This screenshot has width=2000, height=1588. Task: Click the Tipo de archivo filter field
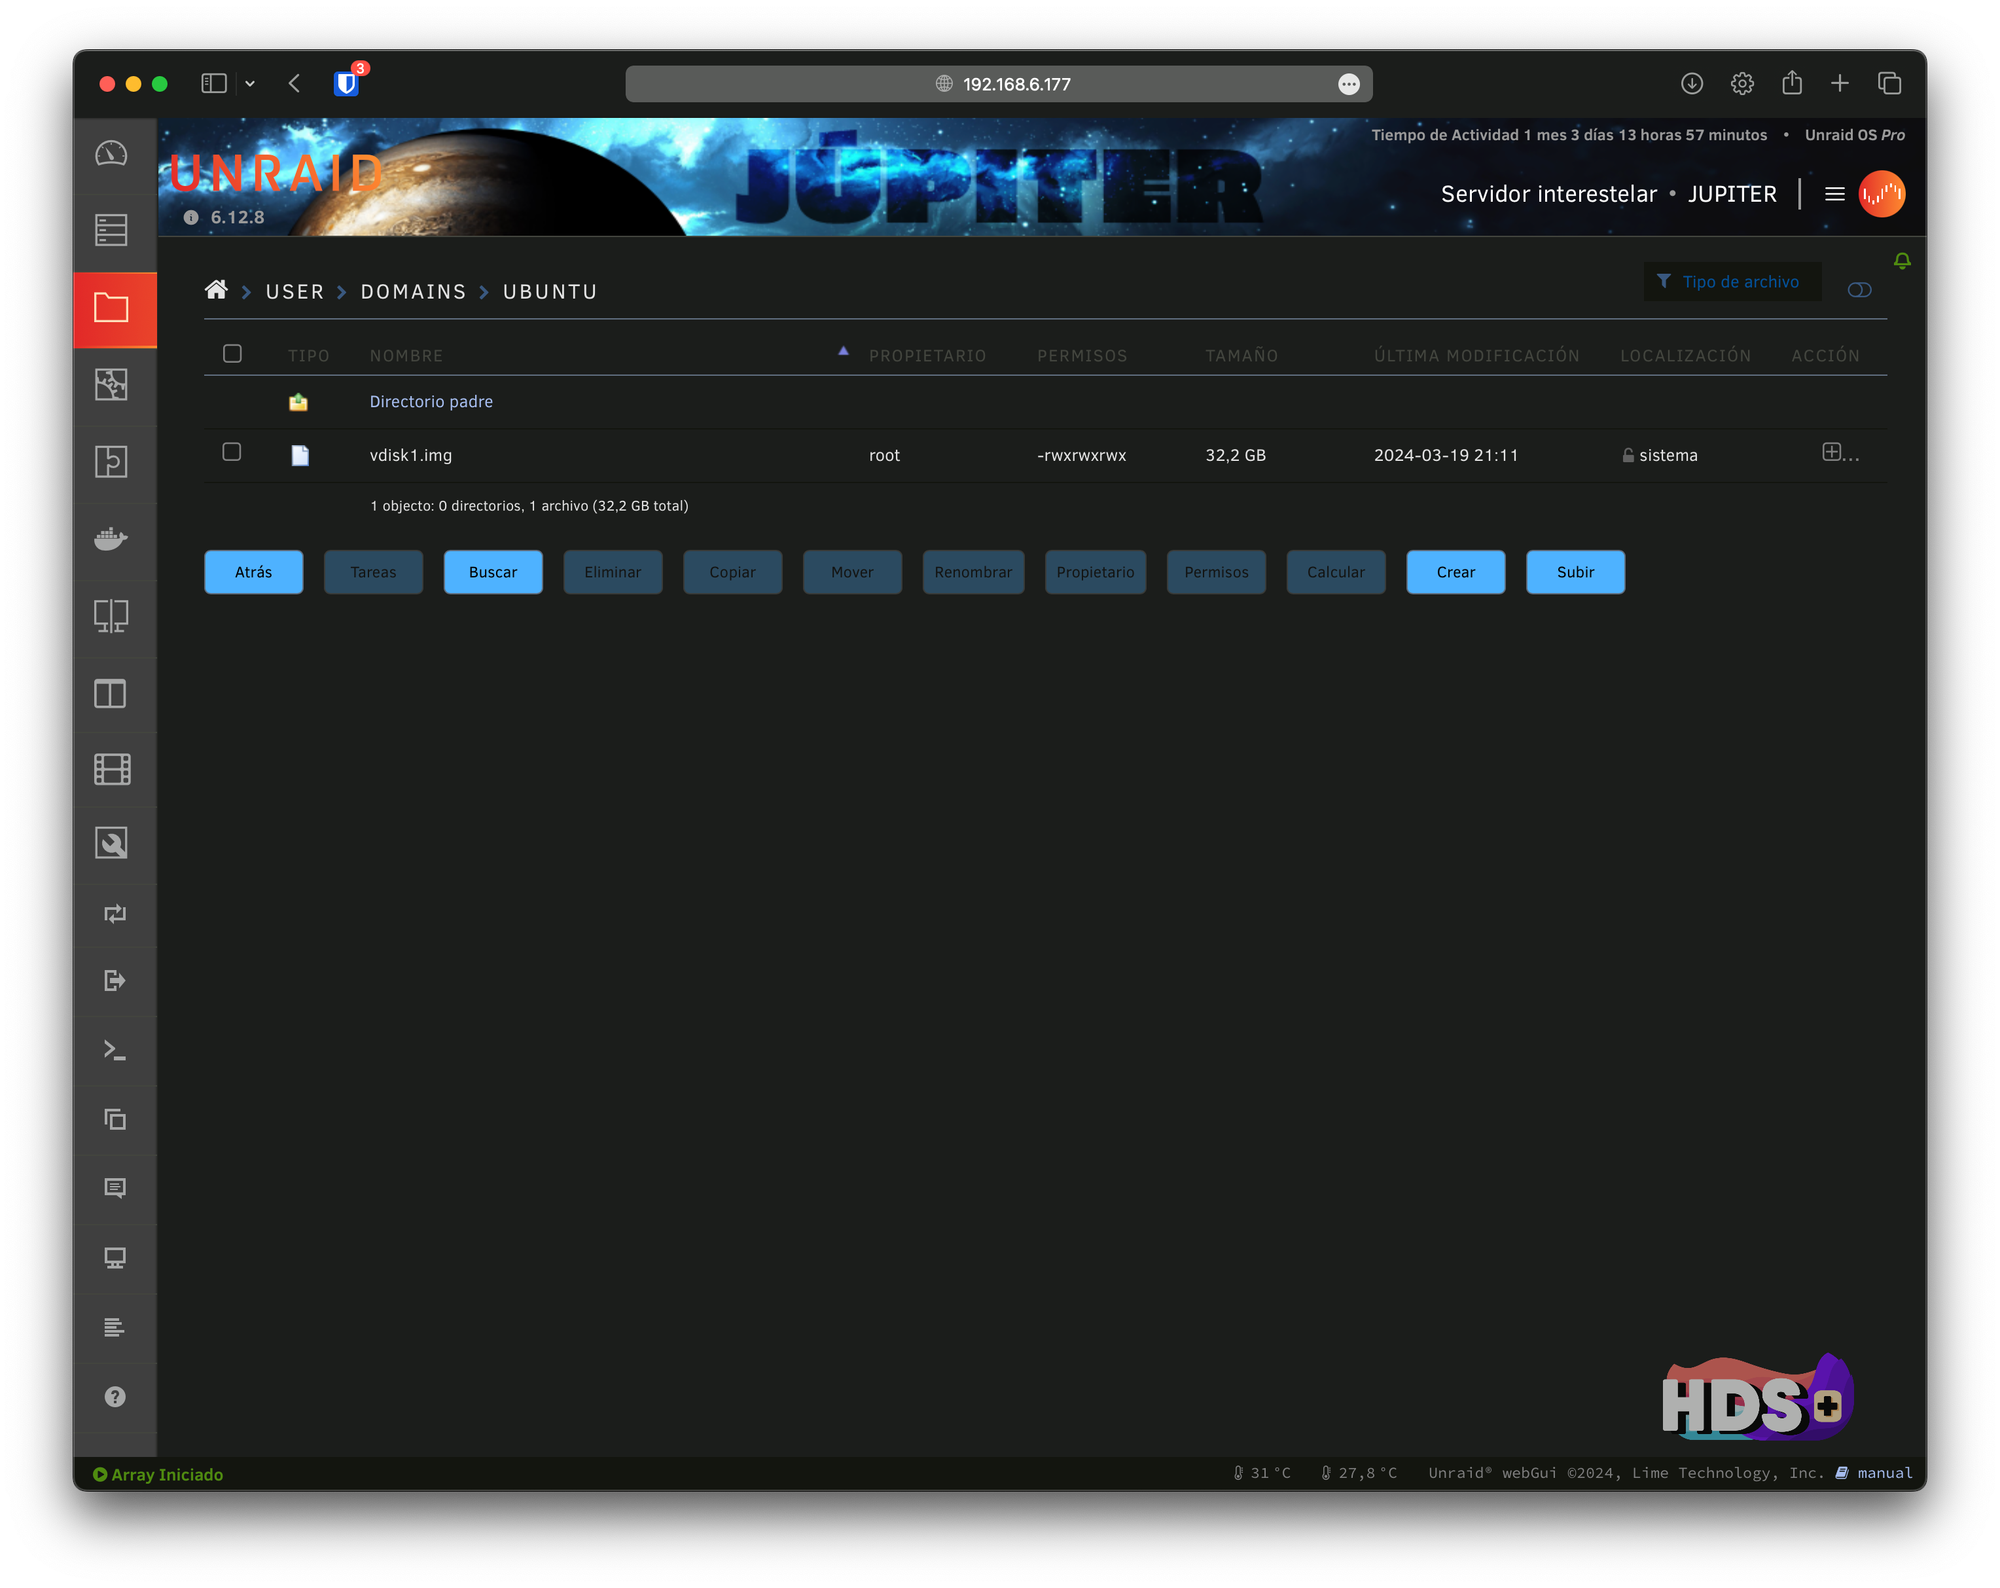(1732, 282)
